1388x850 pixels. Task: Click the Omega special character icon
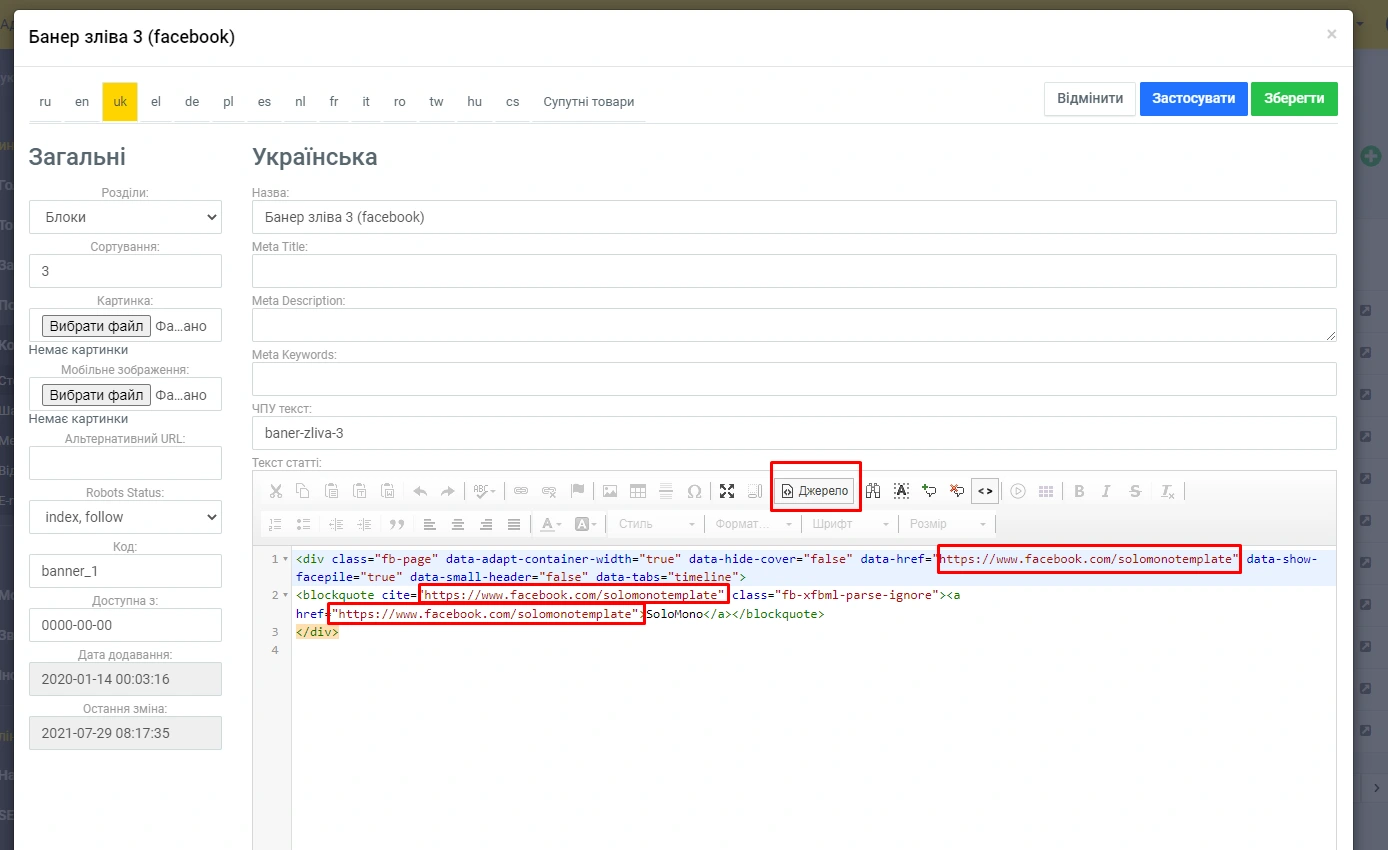tap(694, 491)
